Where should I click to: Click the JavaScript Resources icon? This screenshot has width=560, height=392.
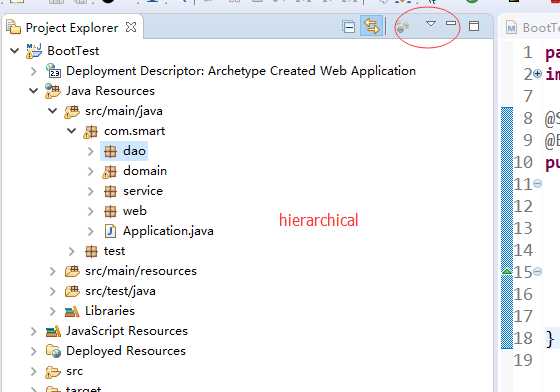pos(54,332)
